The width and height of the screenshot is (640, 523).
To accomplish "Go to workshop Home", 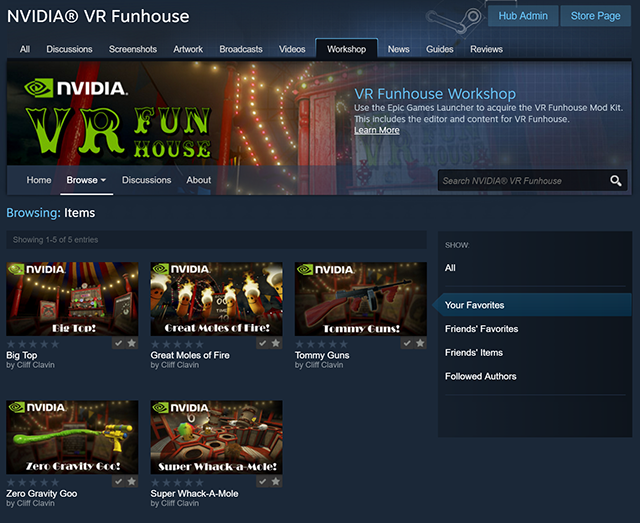I will (x=39, y=180).
